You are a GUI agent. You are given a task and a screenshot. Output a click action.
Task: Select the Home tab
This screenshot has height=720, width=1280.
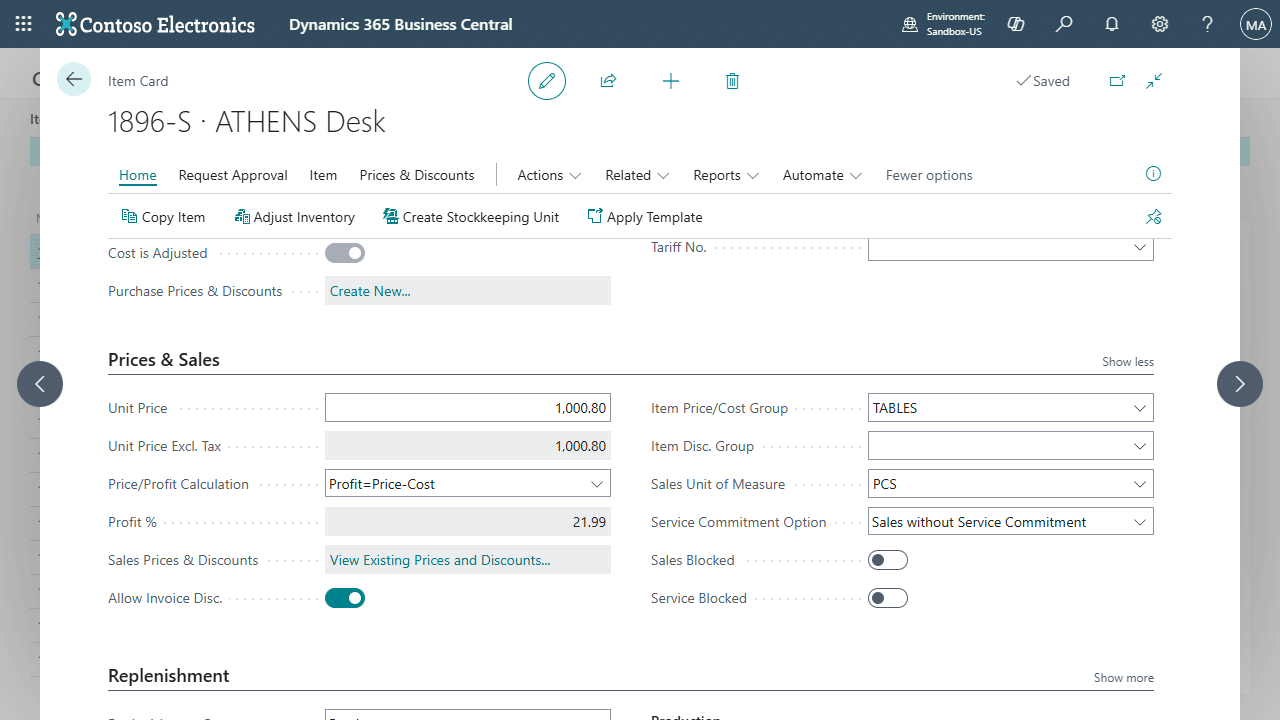pyautogui.click(x=138, y=175)
